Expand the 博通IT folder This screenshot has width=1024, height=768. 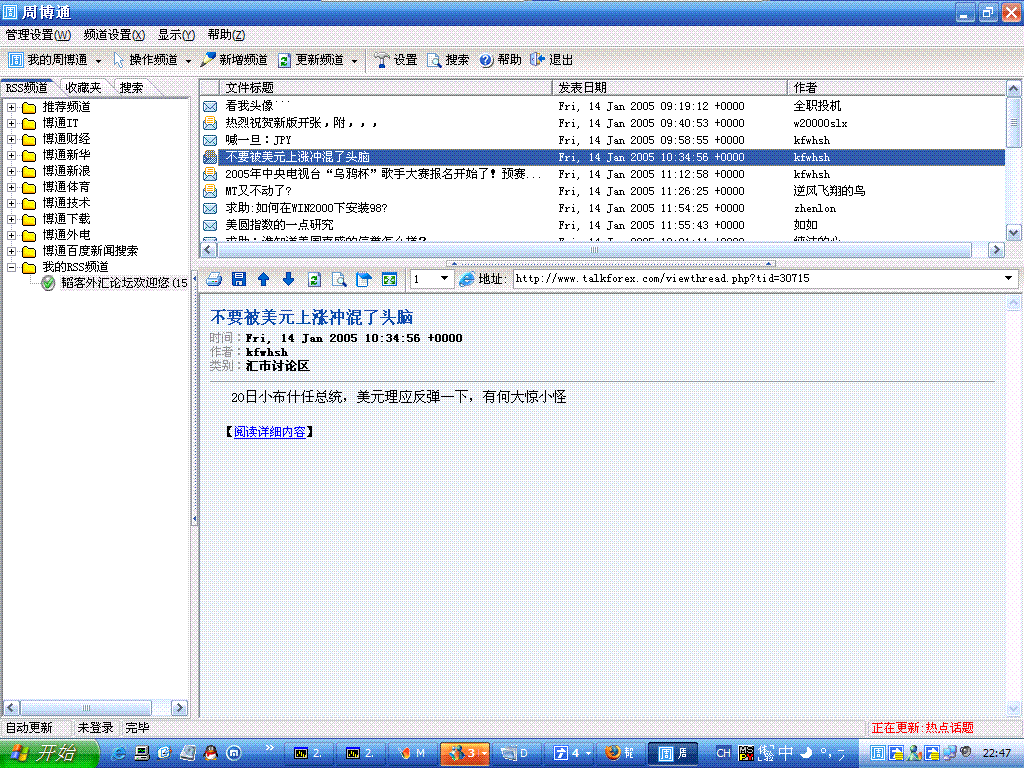coord(11,123)
